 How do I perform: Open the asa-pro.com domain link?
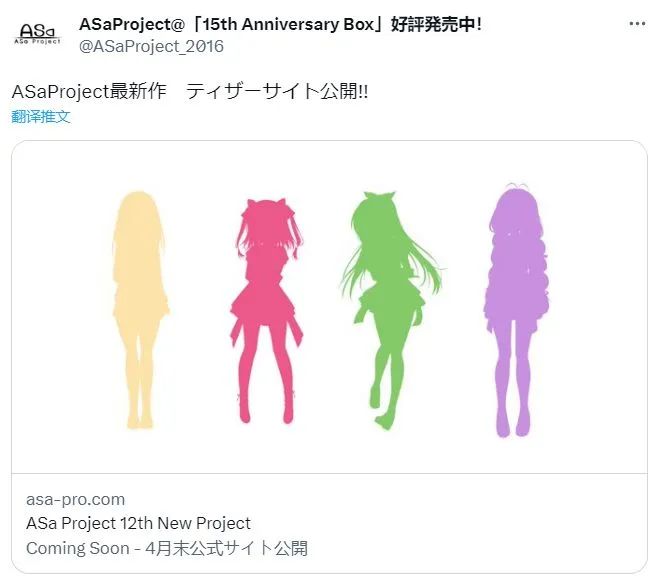pos(76,499)
